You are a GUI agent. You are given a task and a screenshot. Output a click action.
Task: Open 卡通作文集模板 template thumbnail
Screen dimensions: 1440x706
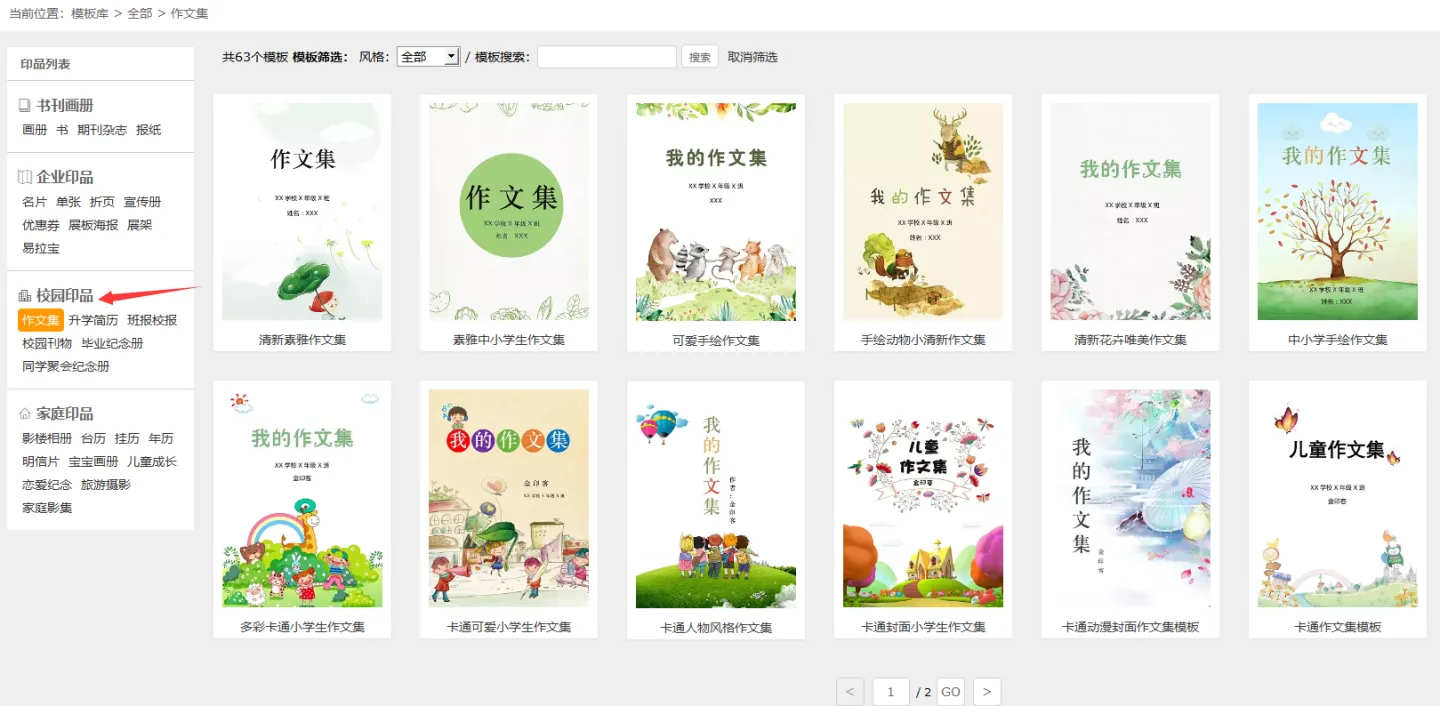1337,498
